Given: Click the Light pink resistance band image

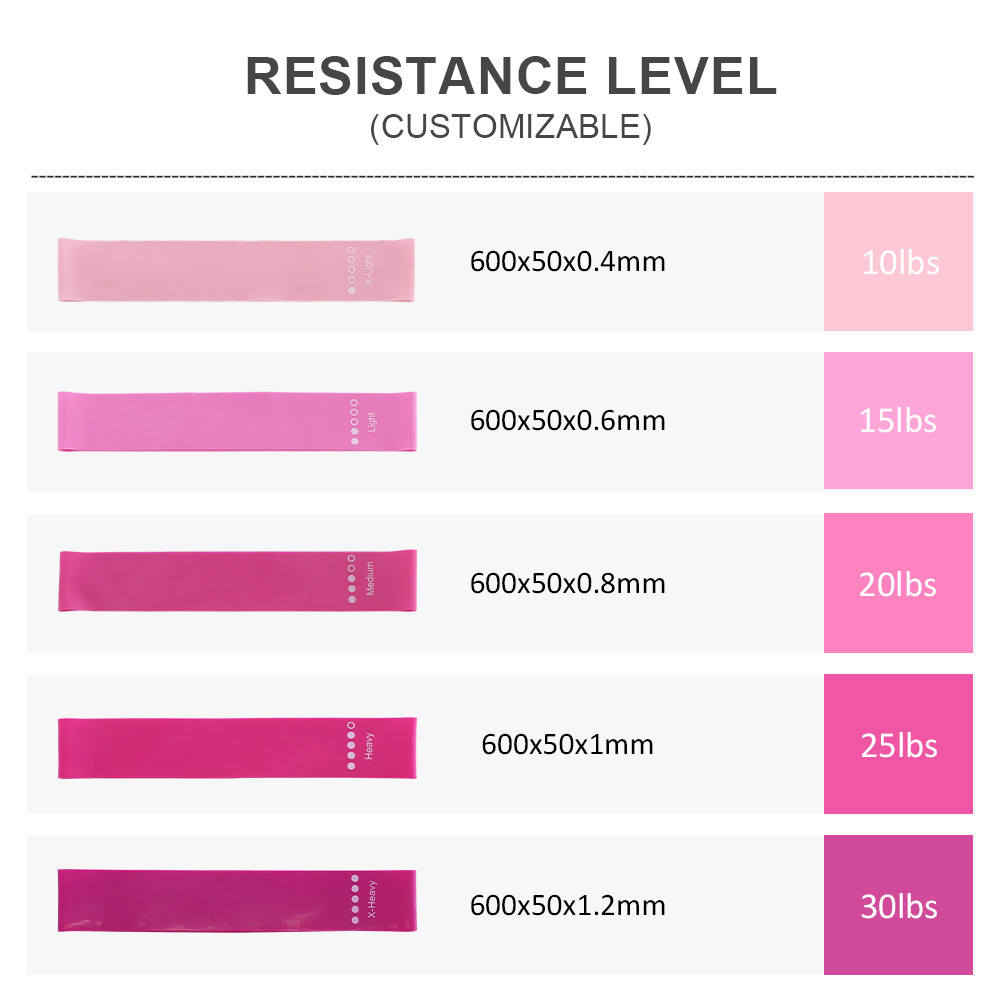Looking at the screenshot, I should pos(237,422).
